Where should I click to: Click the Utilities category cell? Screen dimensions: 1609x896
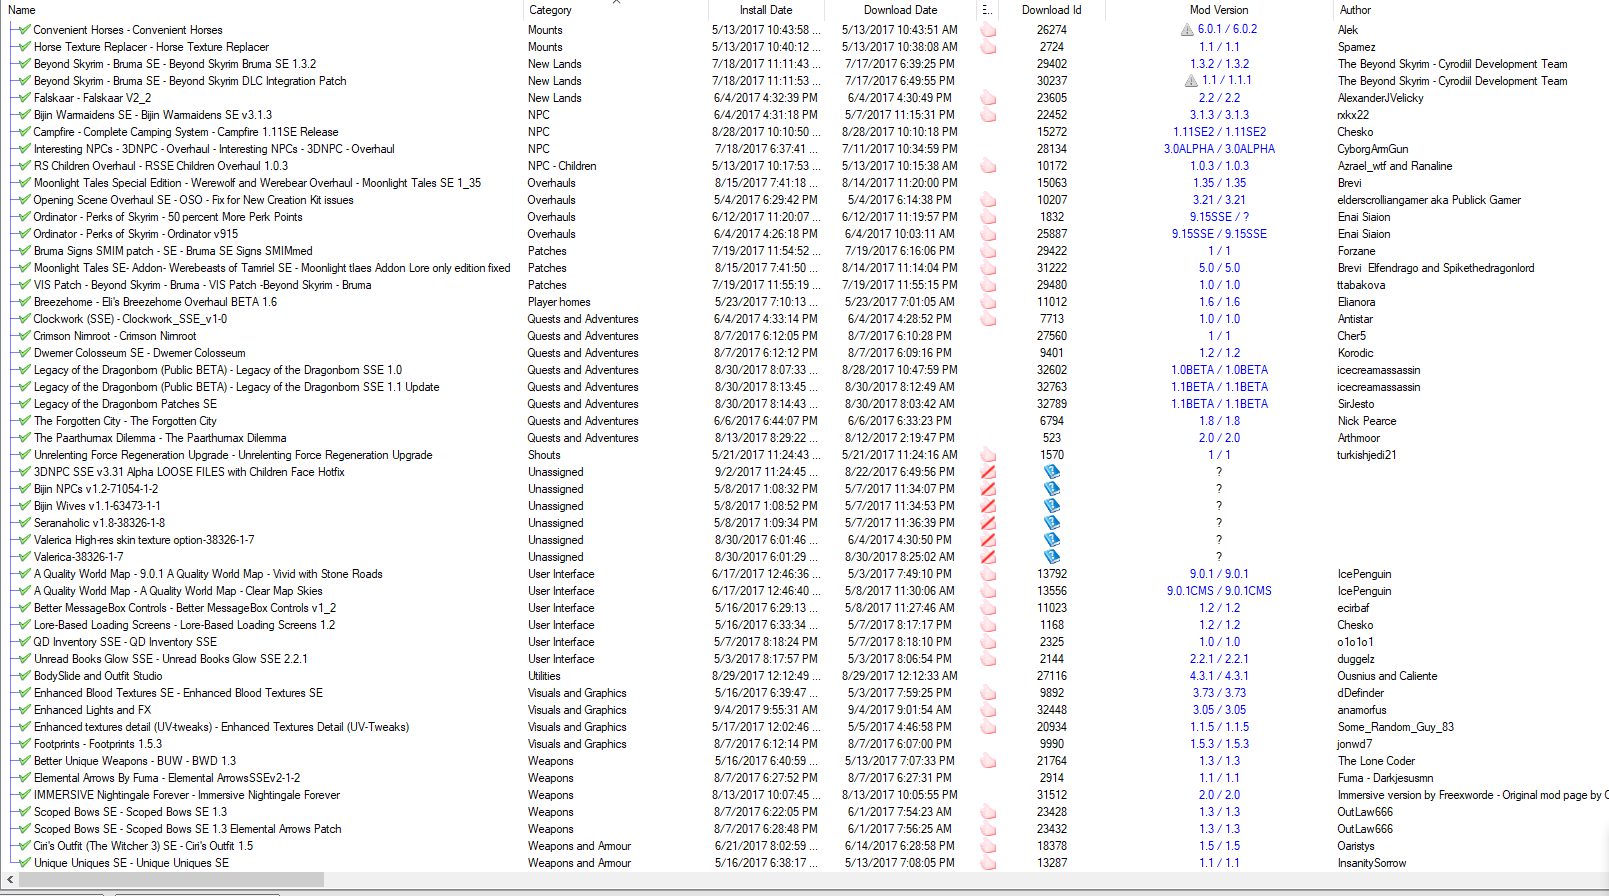coord(544,676)
